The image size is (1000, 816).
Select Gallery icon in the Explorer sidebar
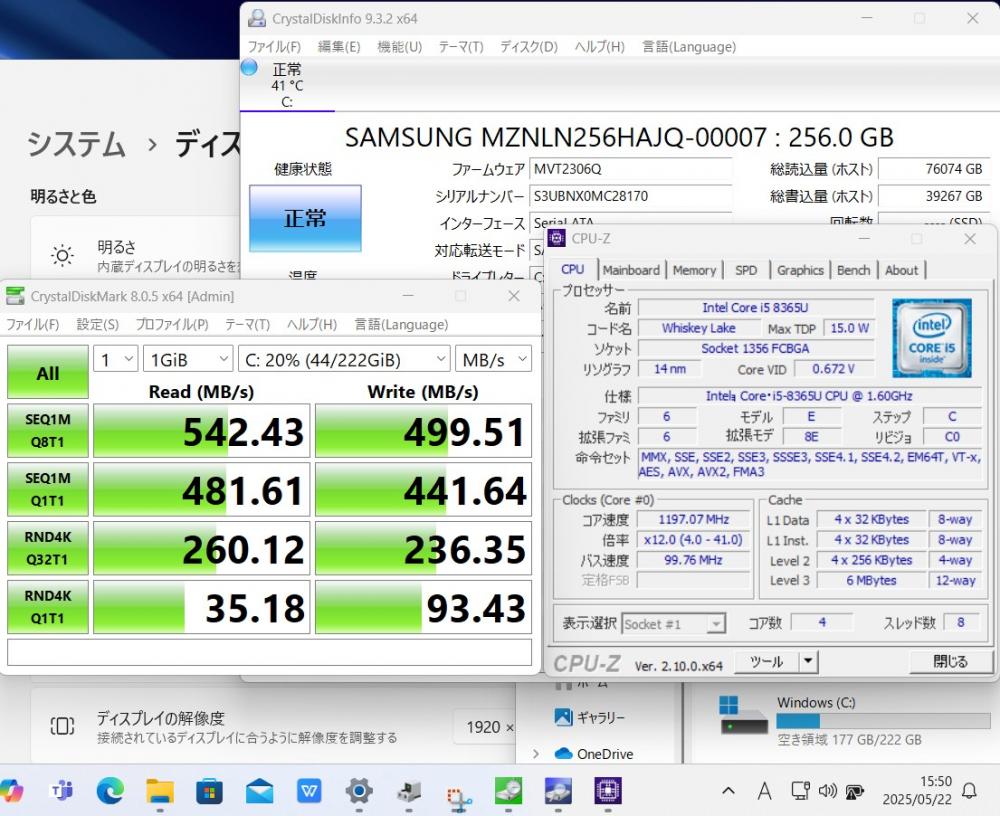click(563, 717)
